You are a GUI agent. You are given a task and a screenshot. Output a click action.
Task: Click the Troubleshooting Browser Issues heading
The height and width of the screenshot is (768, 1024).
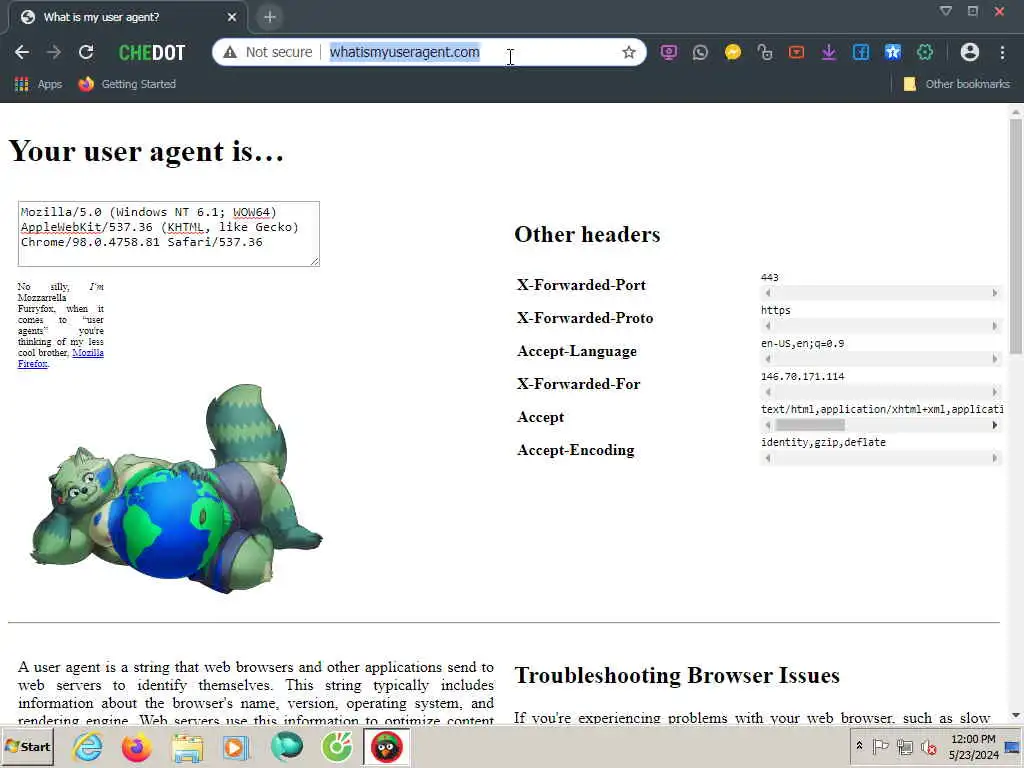(677, 675)
